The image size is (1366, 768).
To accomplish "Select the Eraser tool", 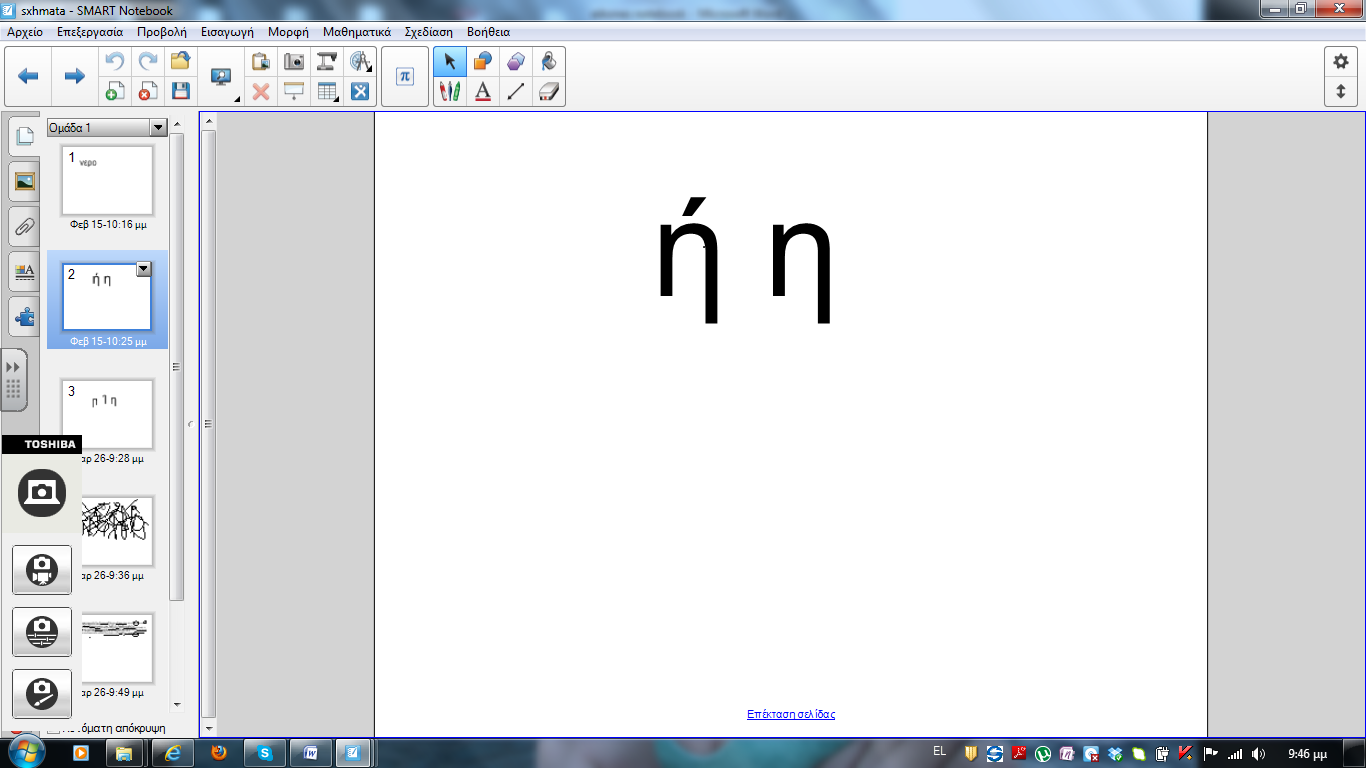I will [549, 91].
